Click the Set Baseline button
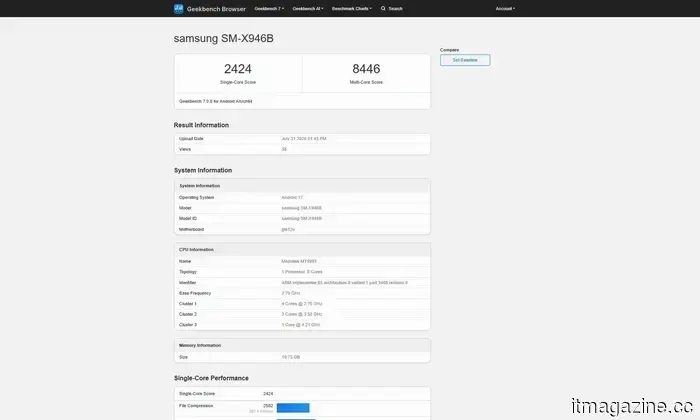The height and width of the screenshot is (420, 700). click(x=465, y=60)
